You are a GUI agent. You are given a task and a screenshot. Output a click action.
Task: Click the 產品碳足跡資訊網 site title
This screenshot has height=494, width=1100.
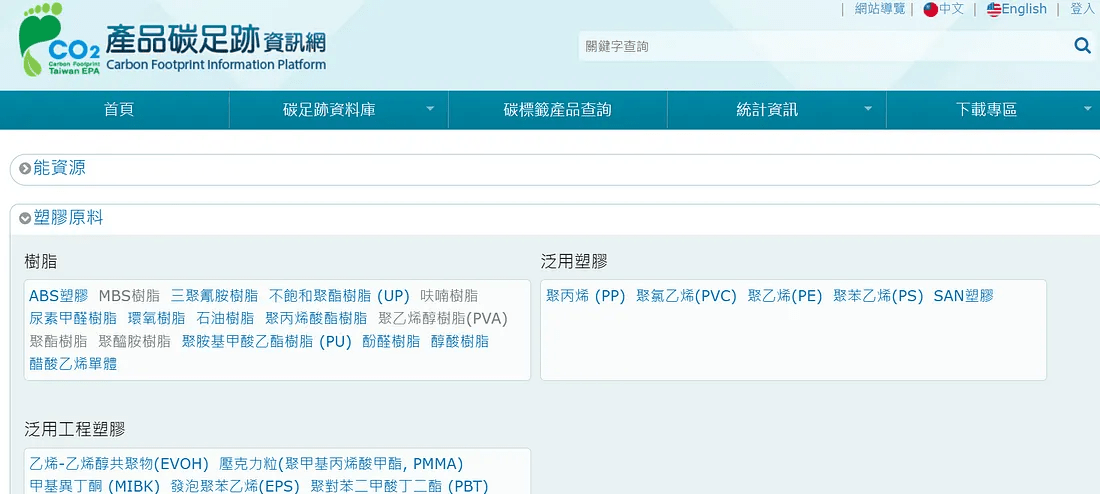(x=215, y=41)
